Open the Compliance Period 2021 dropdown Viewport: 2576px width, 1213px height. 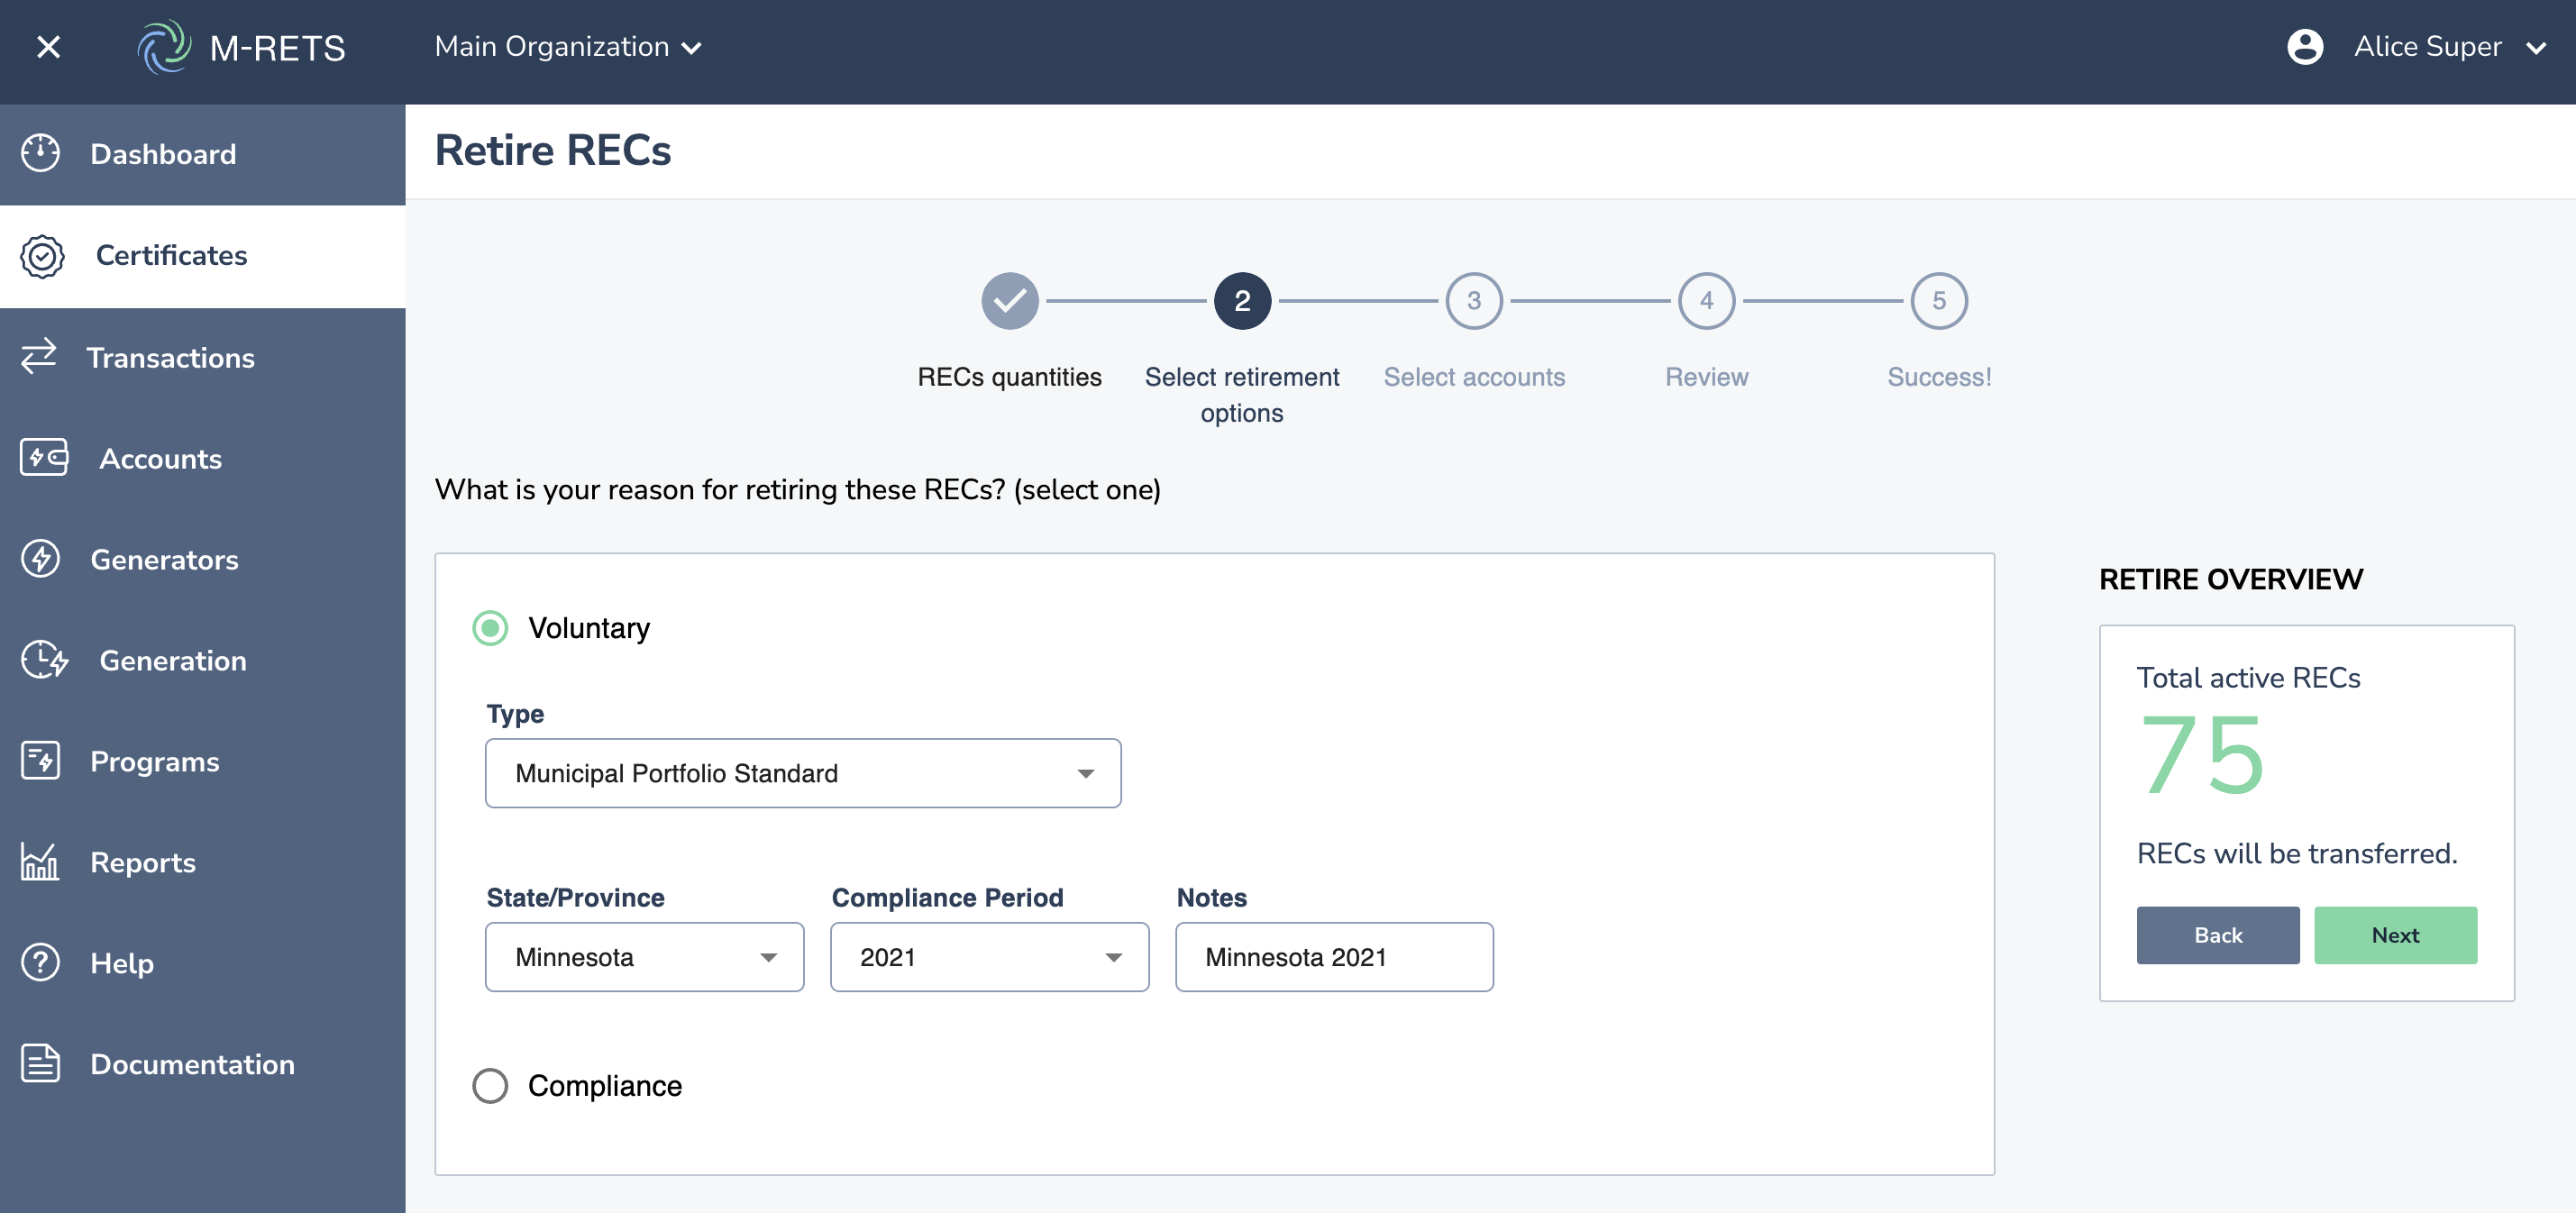pos(988,957)
